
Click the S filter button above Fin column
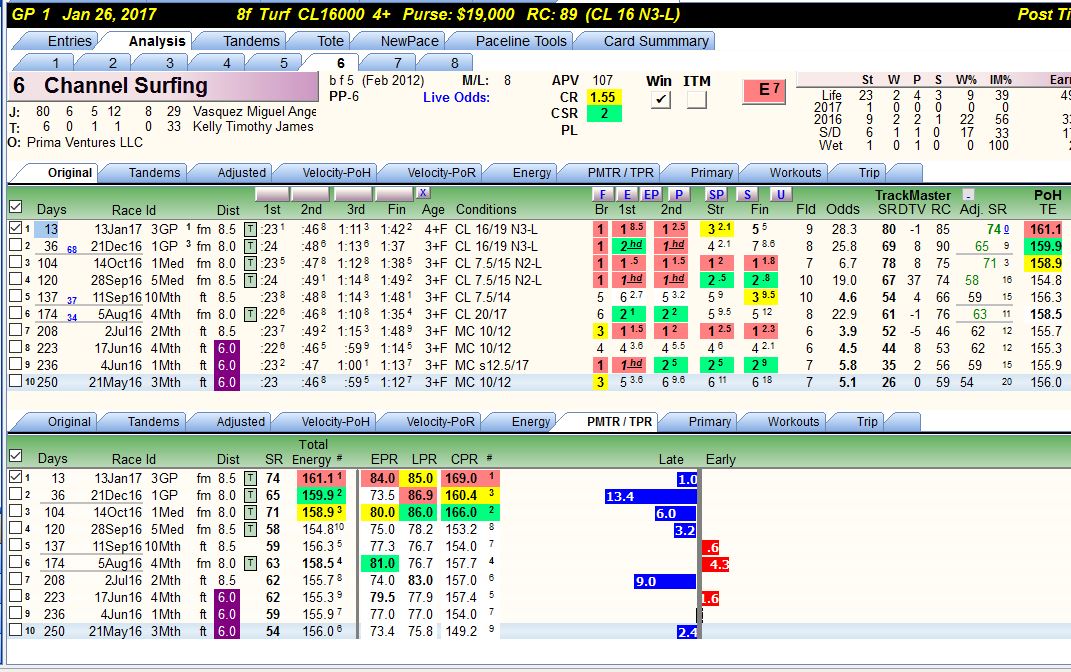coord(747,194)
